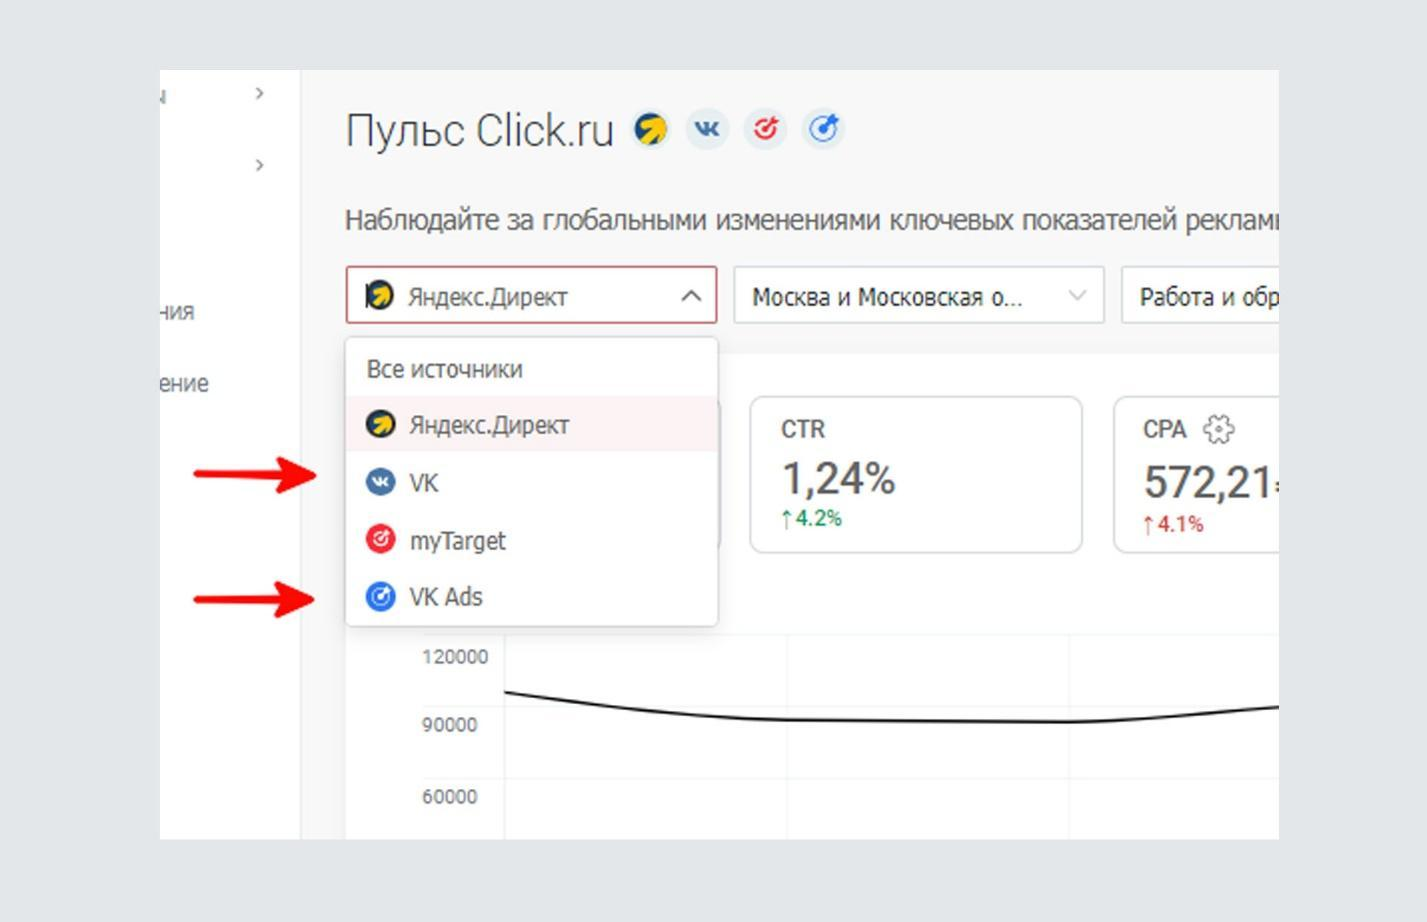Select myTarget in the source list

[x=532, y=540]
